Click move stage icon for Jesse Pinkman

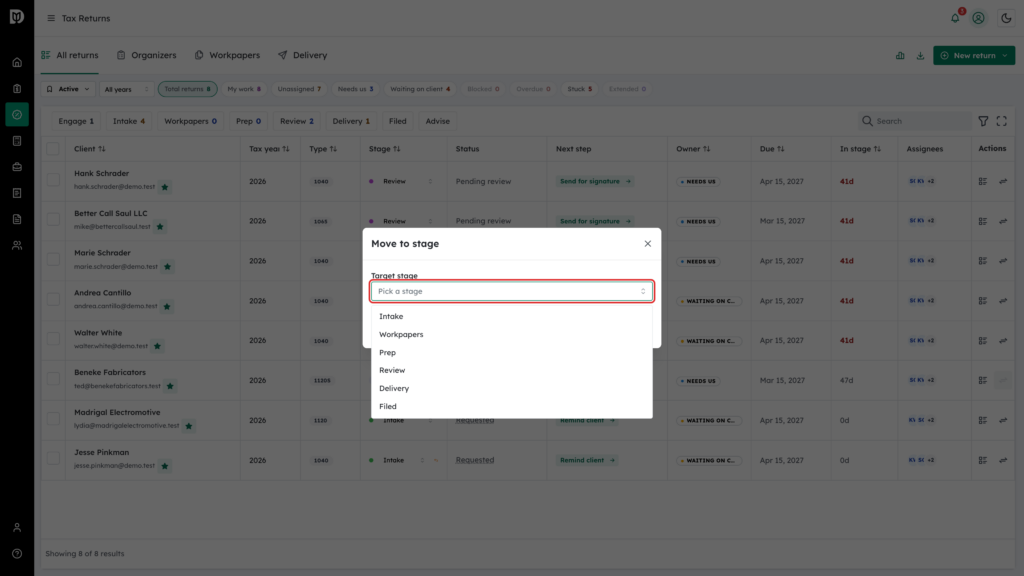tap(1002, 460)
